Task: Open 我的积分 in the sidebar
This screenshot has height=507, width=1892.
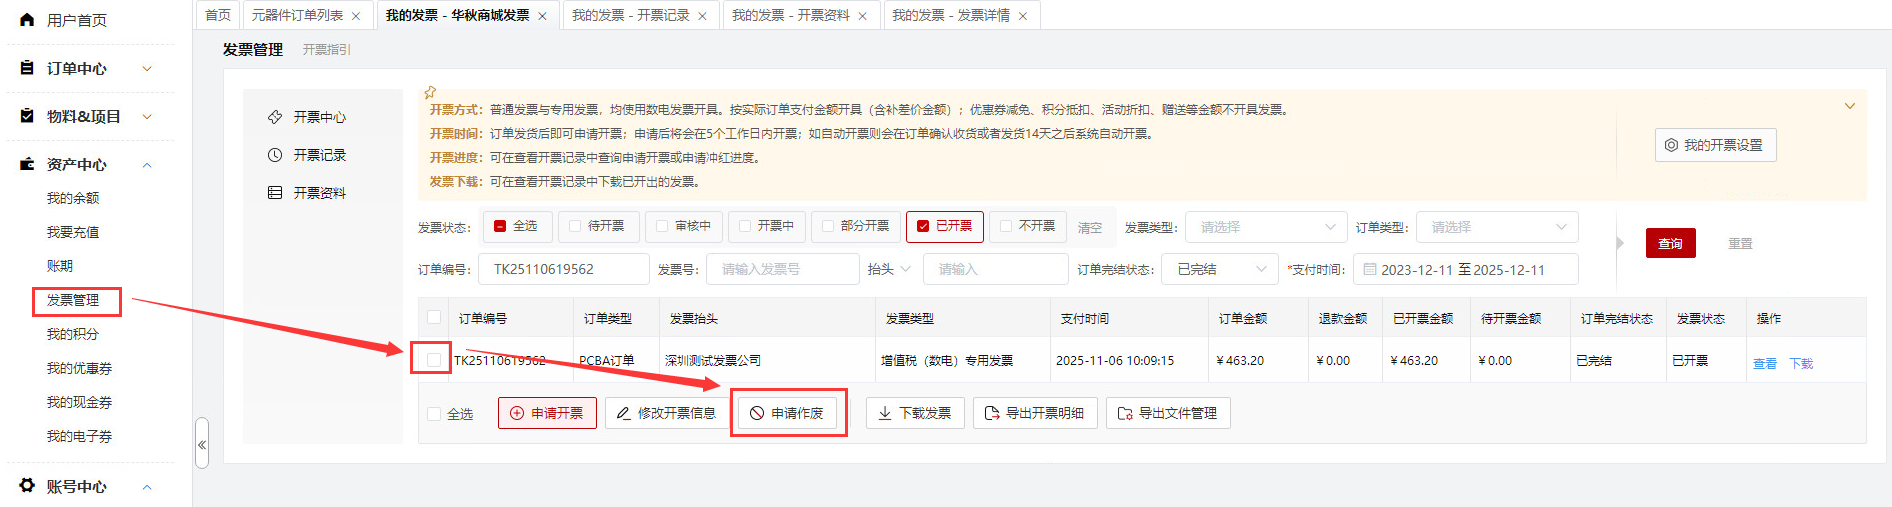Action: (x=73, y=334)
